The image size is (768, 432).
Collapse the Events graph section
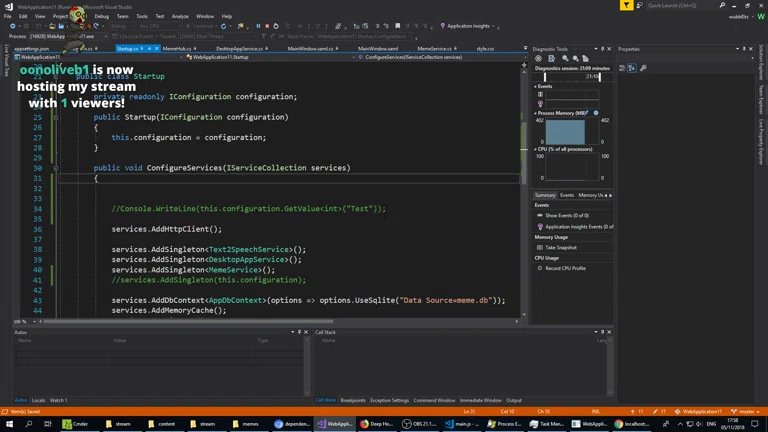535,86
